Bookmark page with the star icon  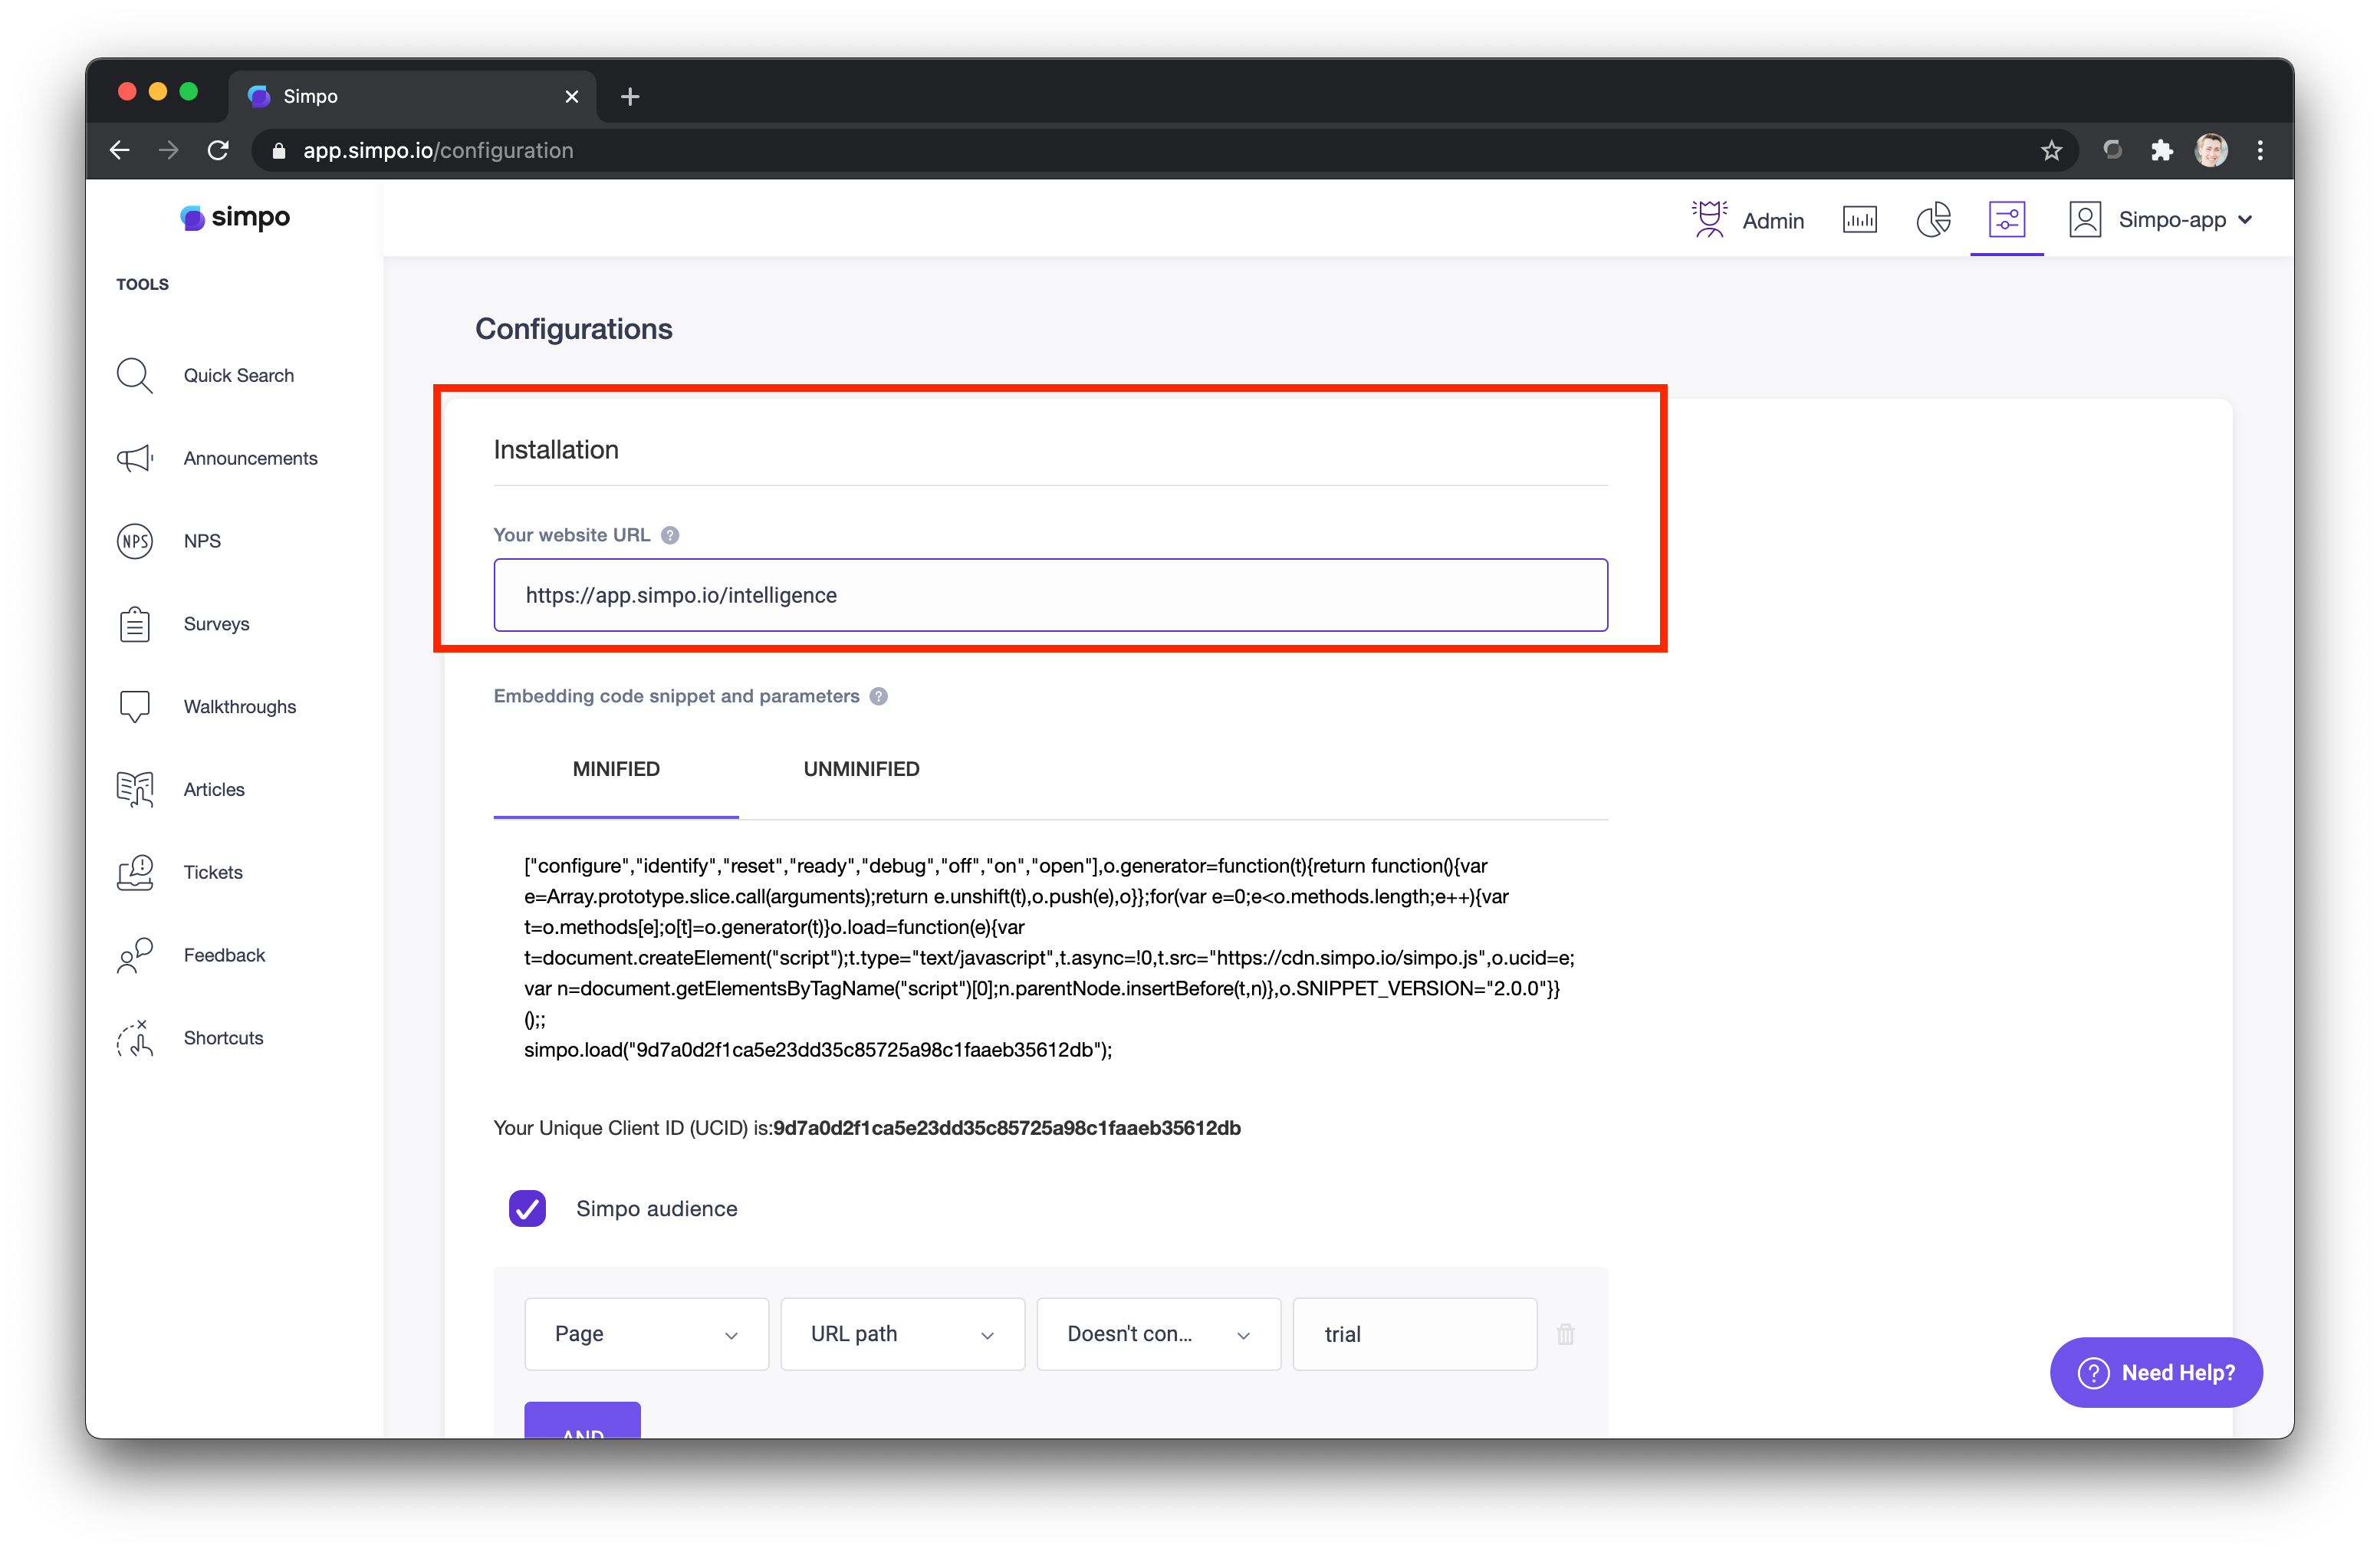[2051, 150]
